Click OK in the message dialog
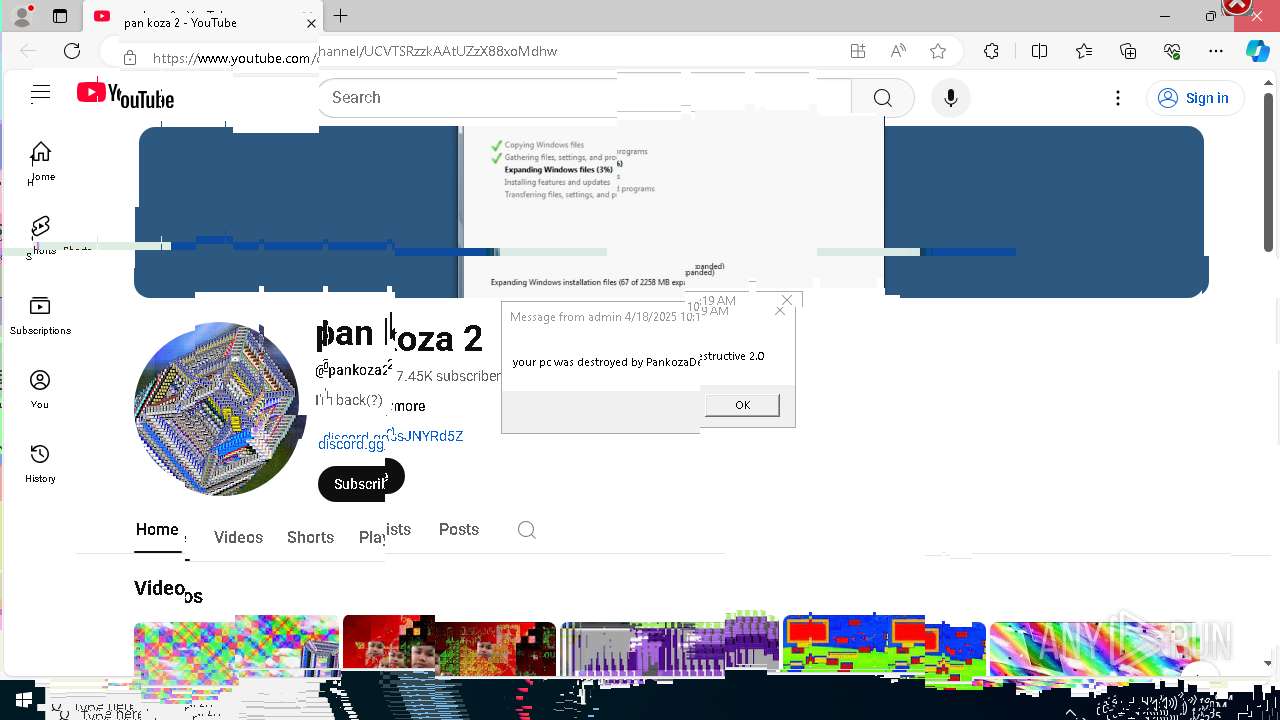This screenshot has height=720, width=1280. click(x=742, y=405)
